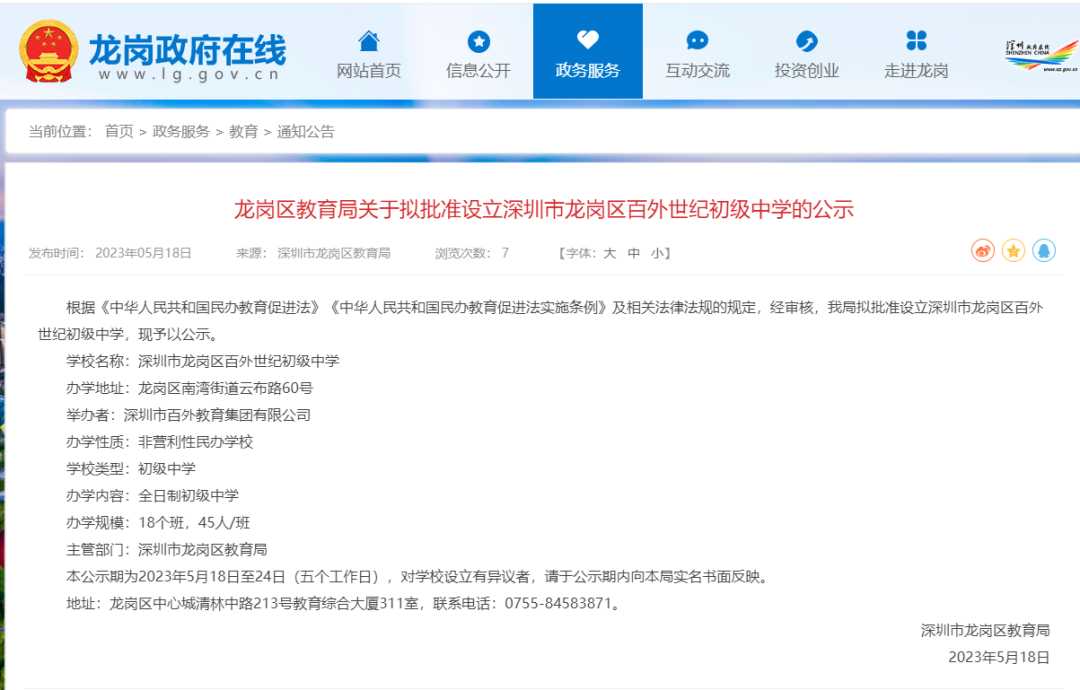
Task: Click the four-dot icon above 走进龙岗
Action: [916, 41]
